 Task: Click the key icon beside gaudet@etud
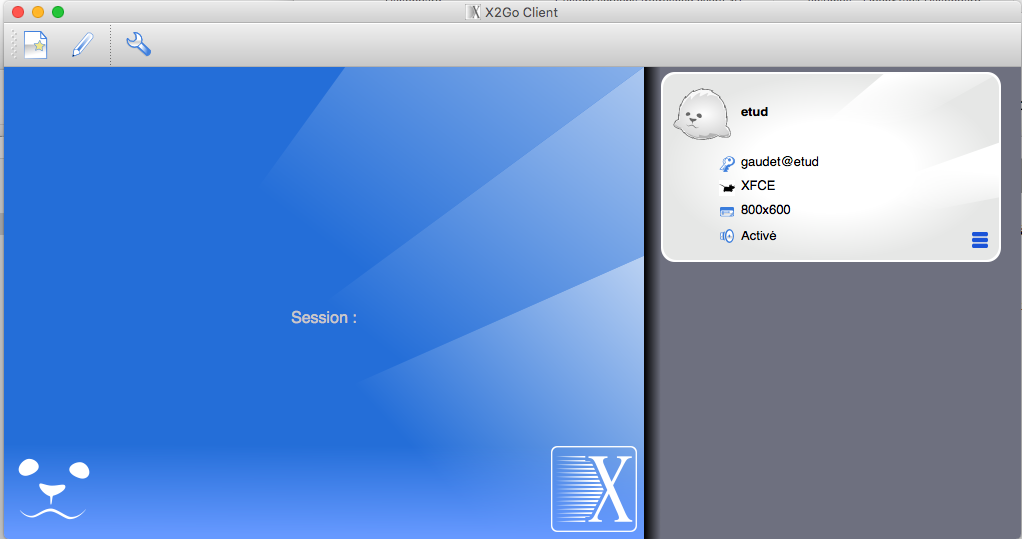727,163
